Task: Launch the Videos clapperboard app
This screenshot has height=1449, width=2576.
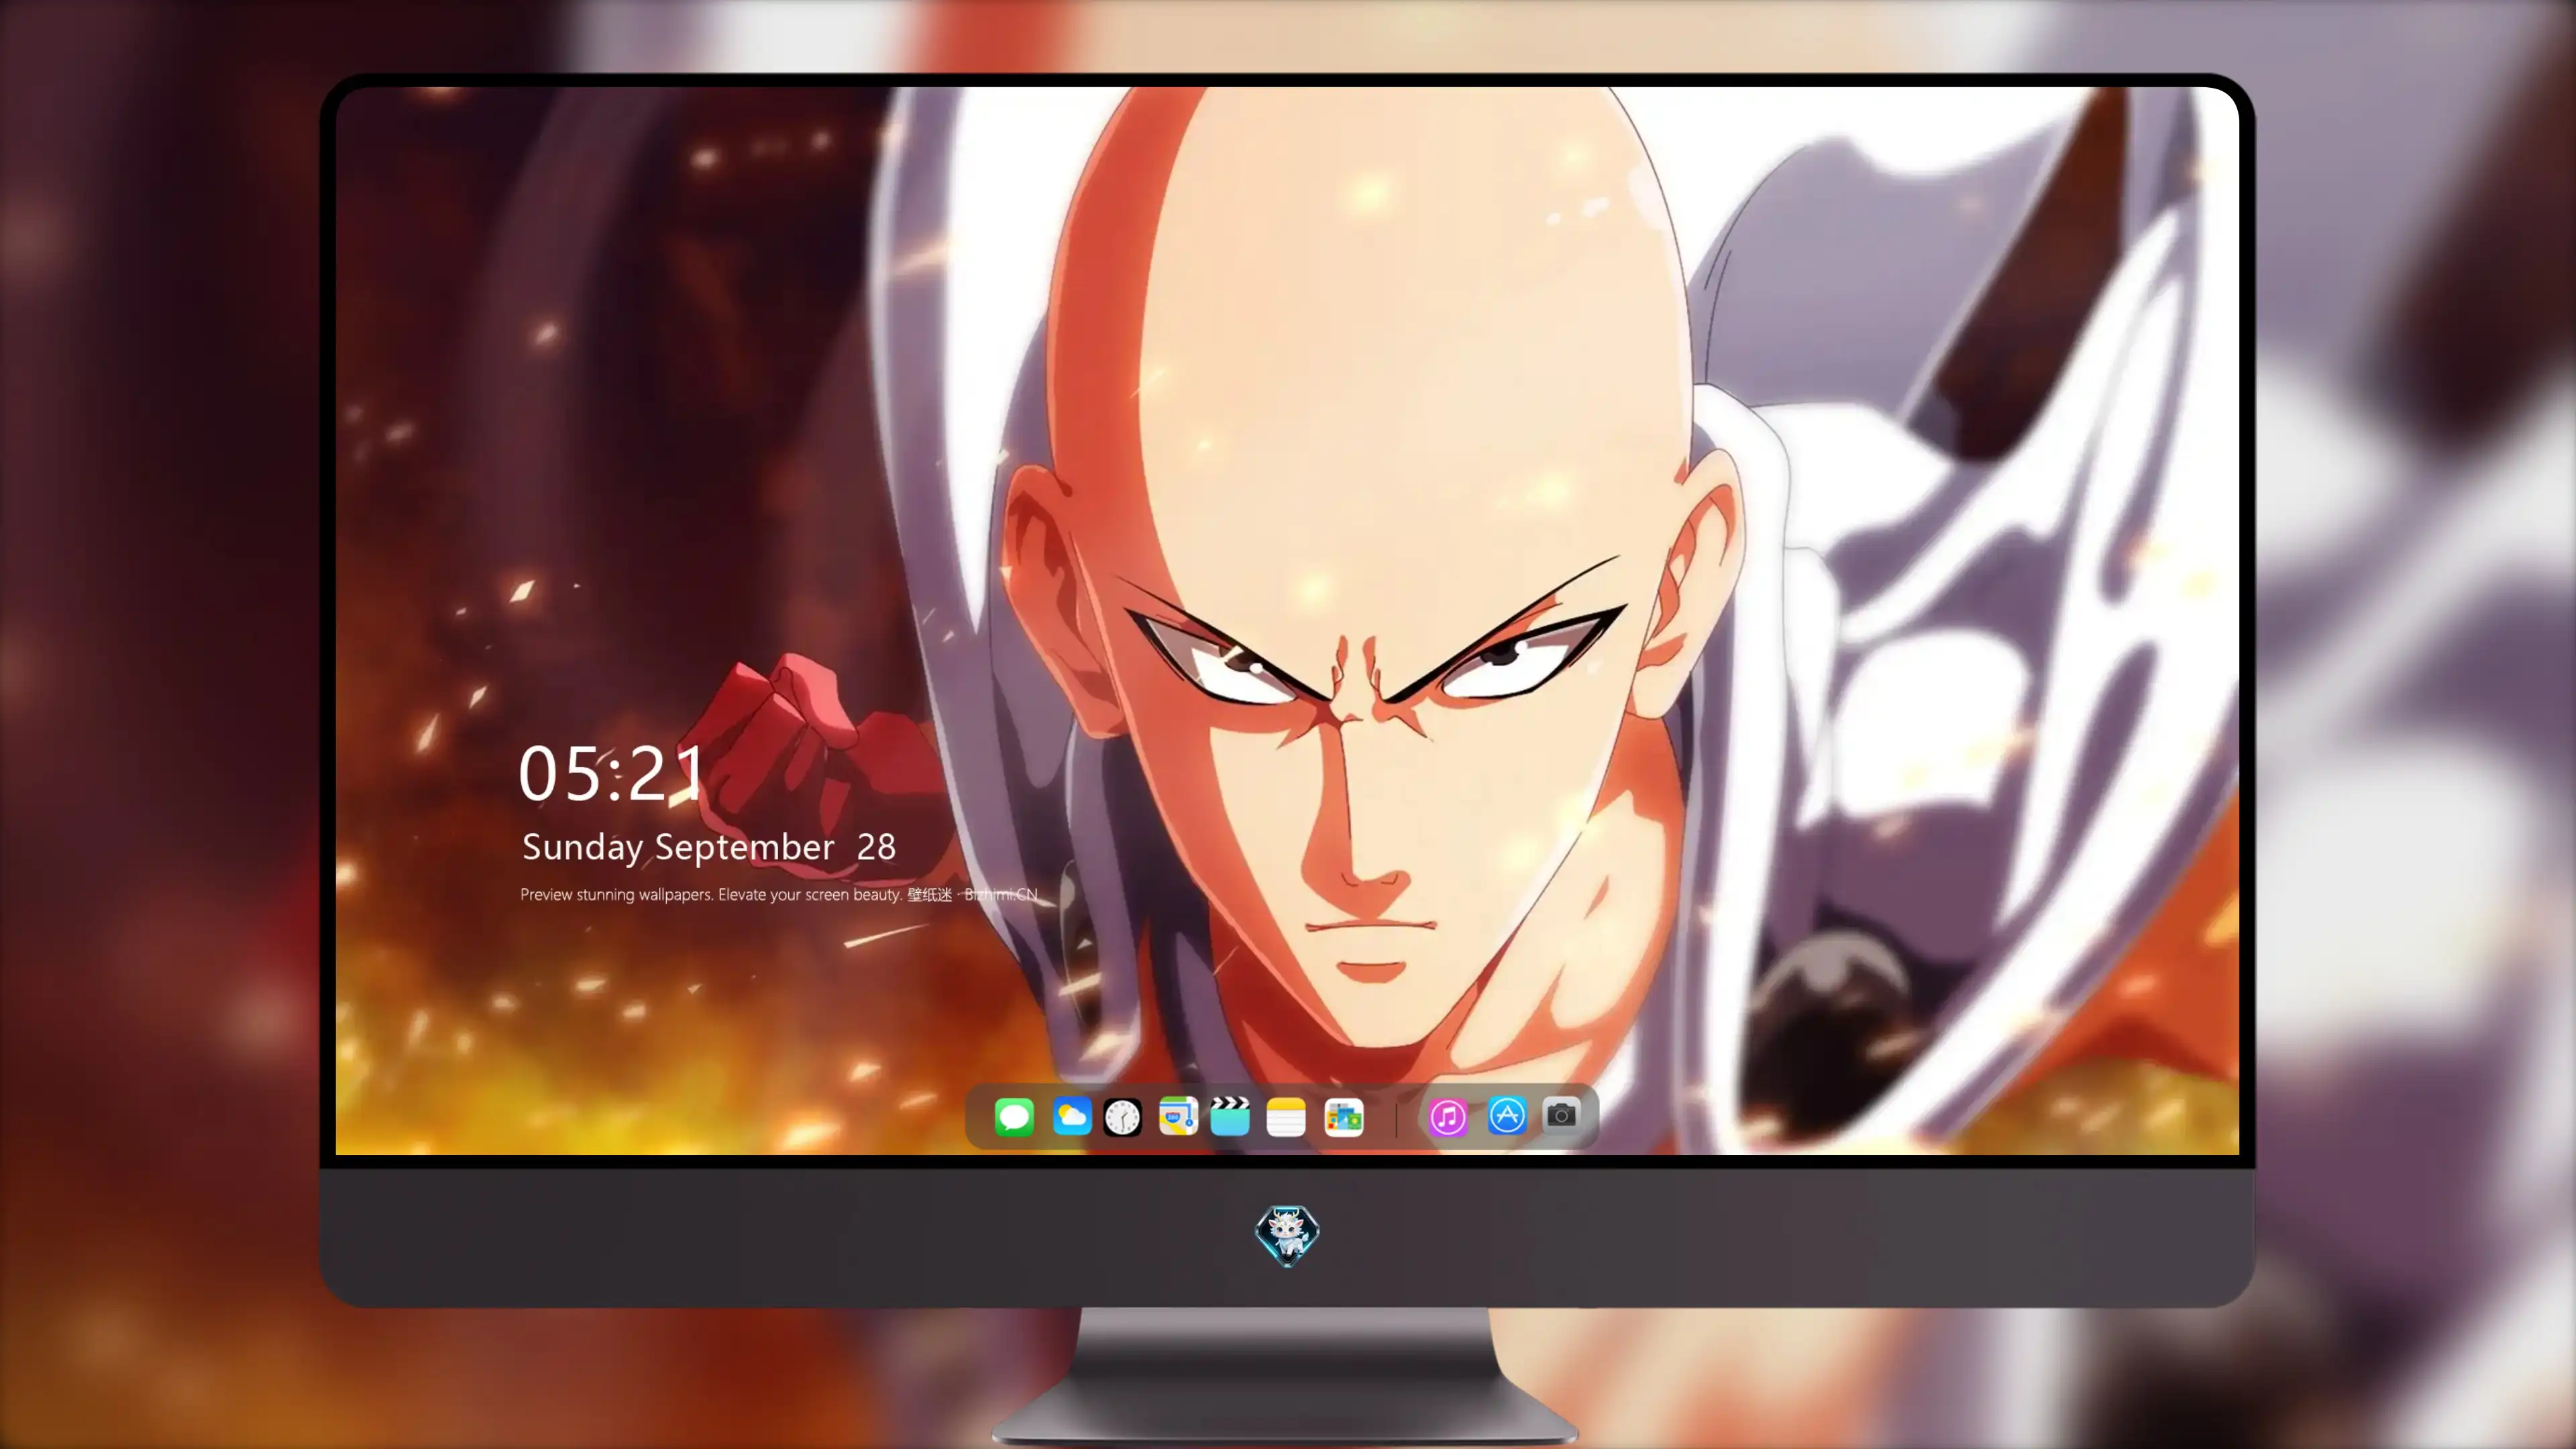Action: pyautogui.click(x=1230, y=1116)
